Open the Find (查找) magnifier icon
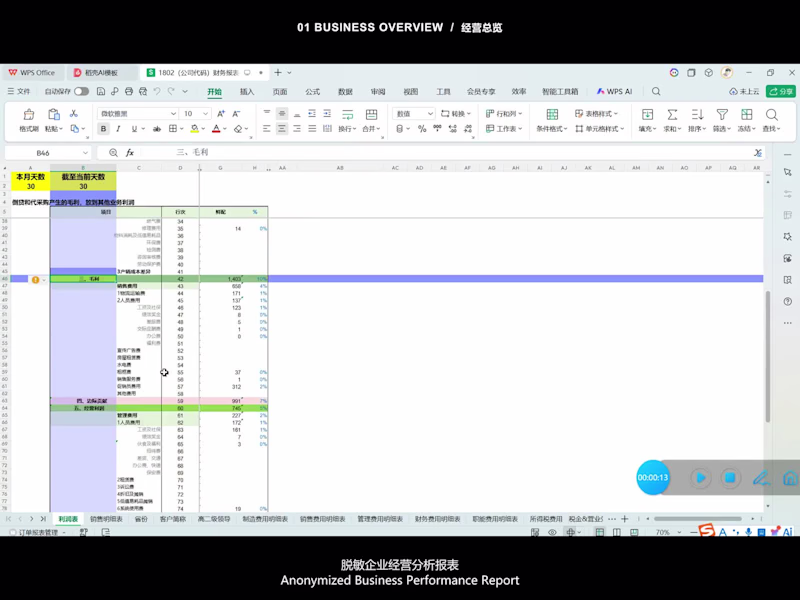Screen dimensions: 800x600 point(771,114)
